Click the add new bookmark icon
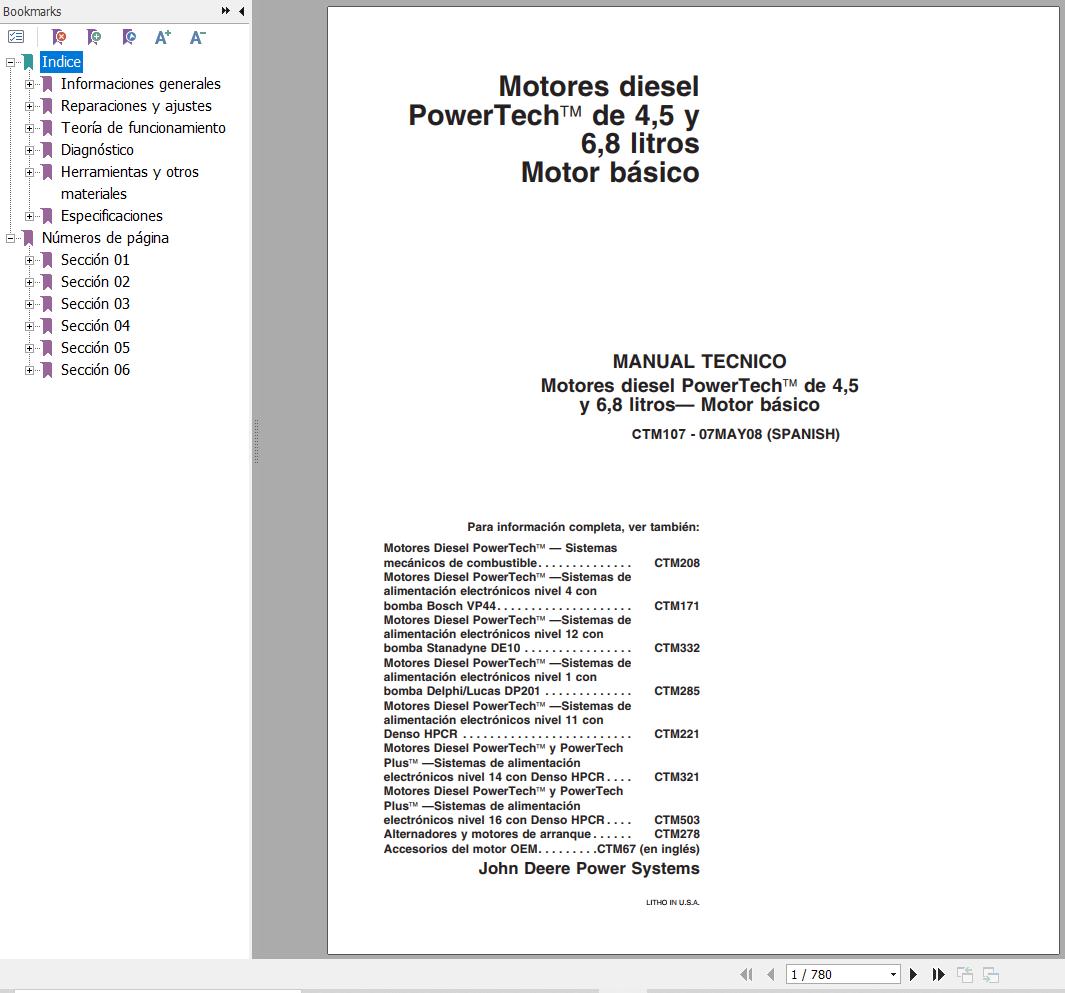Image resolution: width=1065 pixels, height=993 pixels. click(94, 37)
